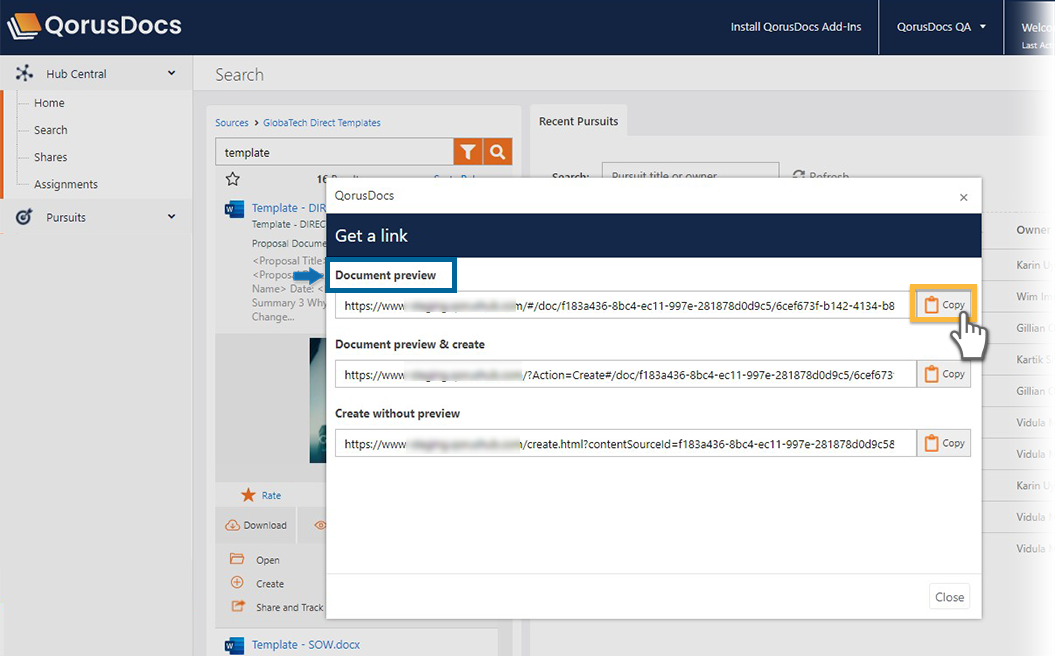Click the Create without preview URL field

[626, 444]
